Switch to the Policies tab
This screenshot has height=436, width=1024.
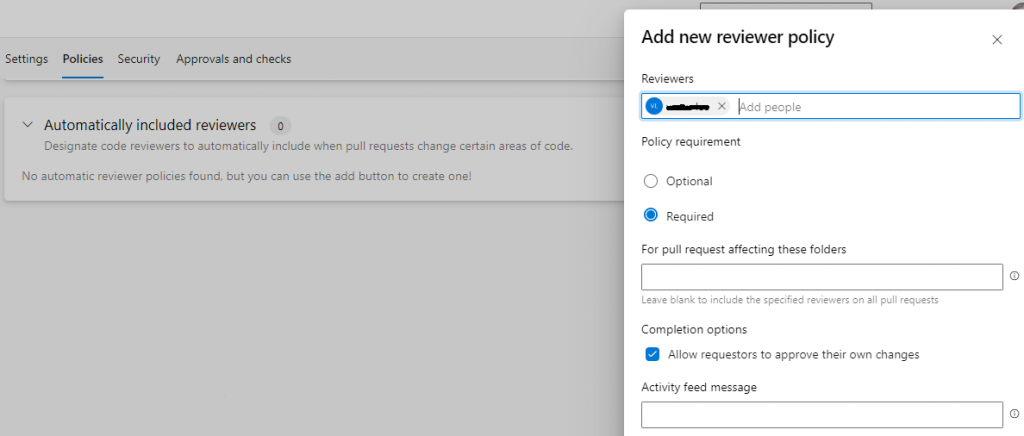point(83,59)
